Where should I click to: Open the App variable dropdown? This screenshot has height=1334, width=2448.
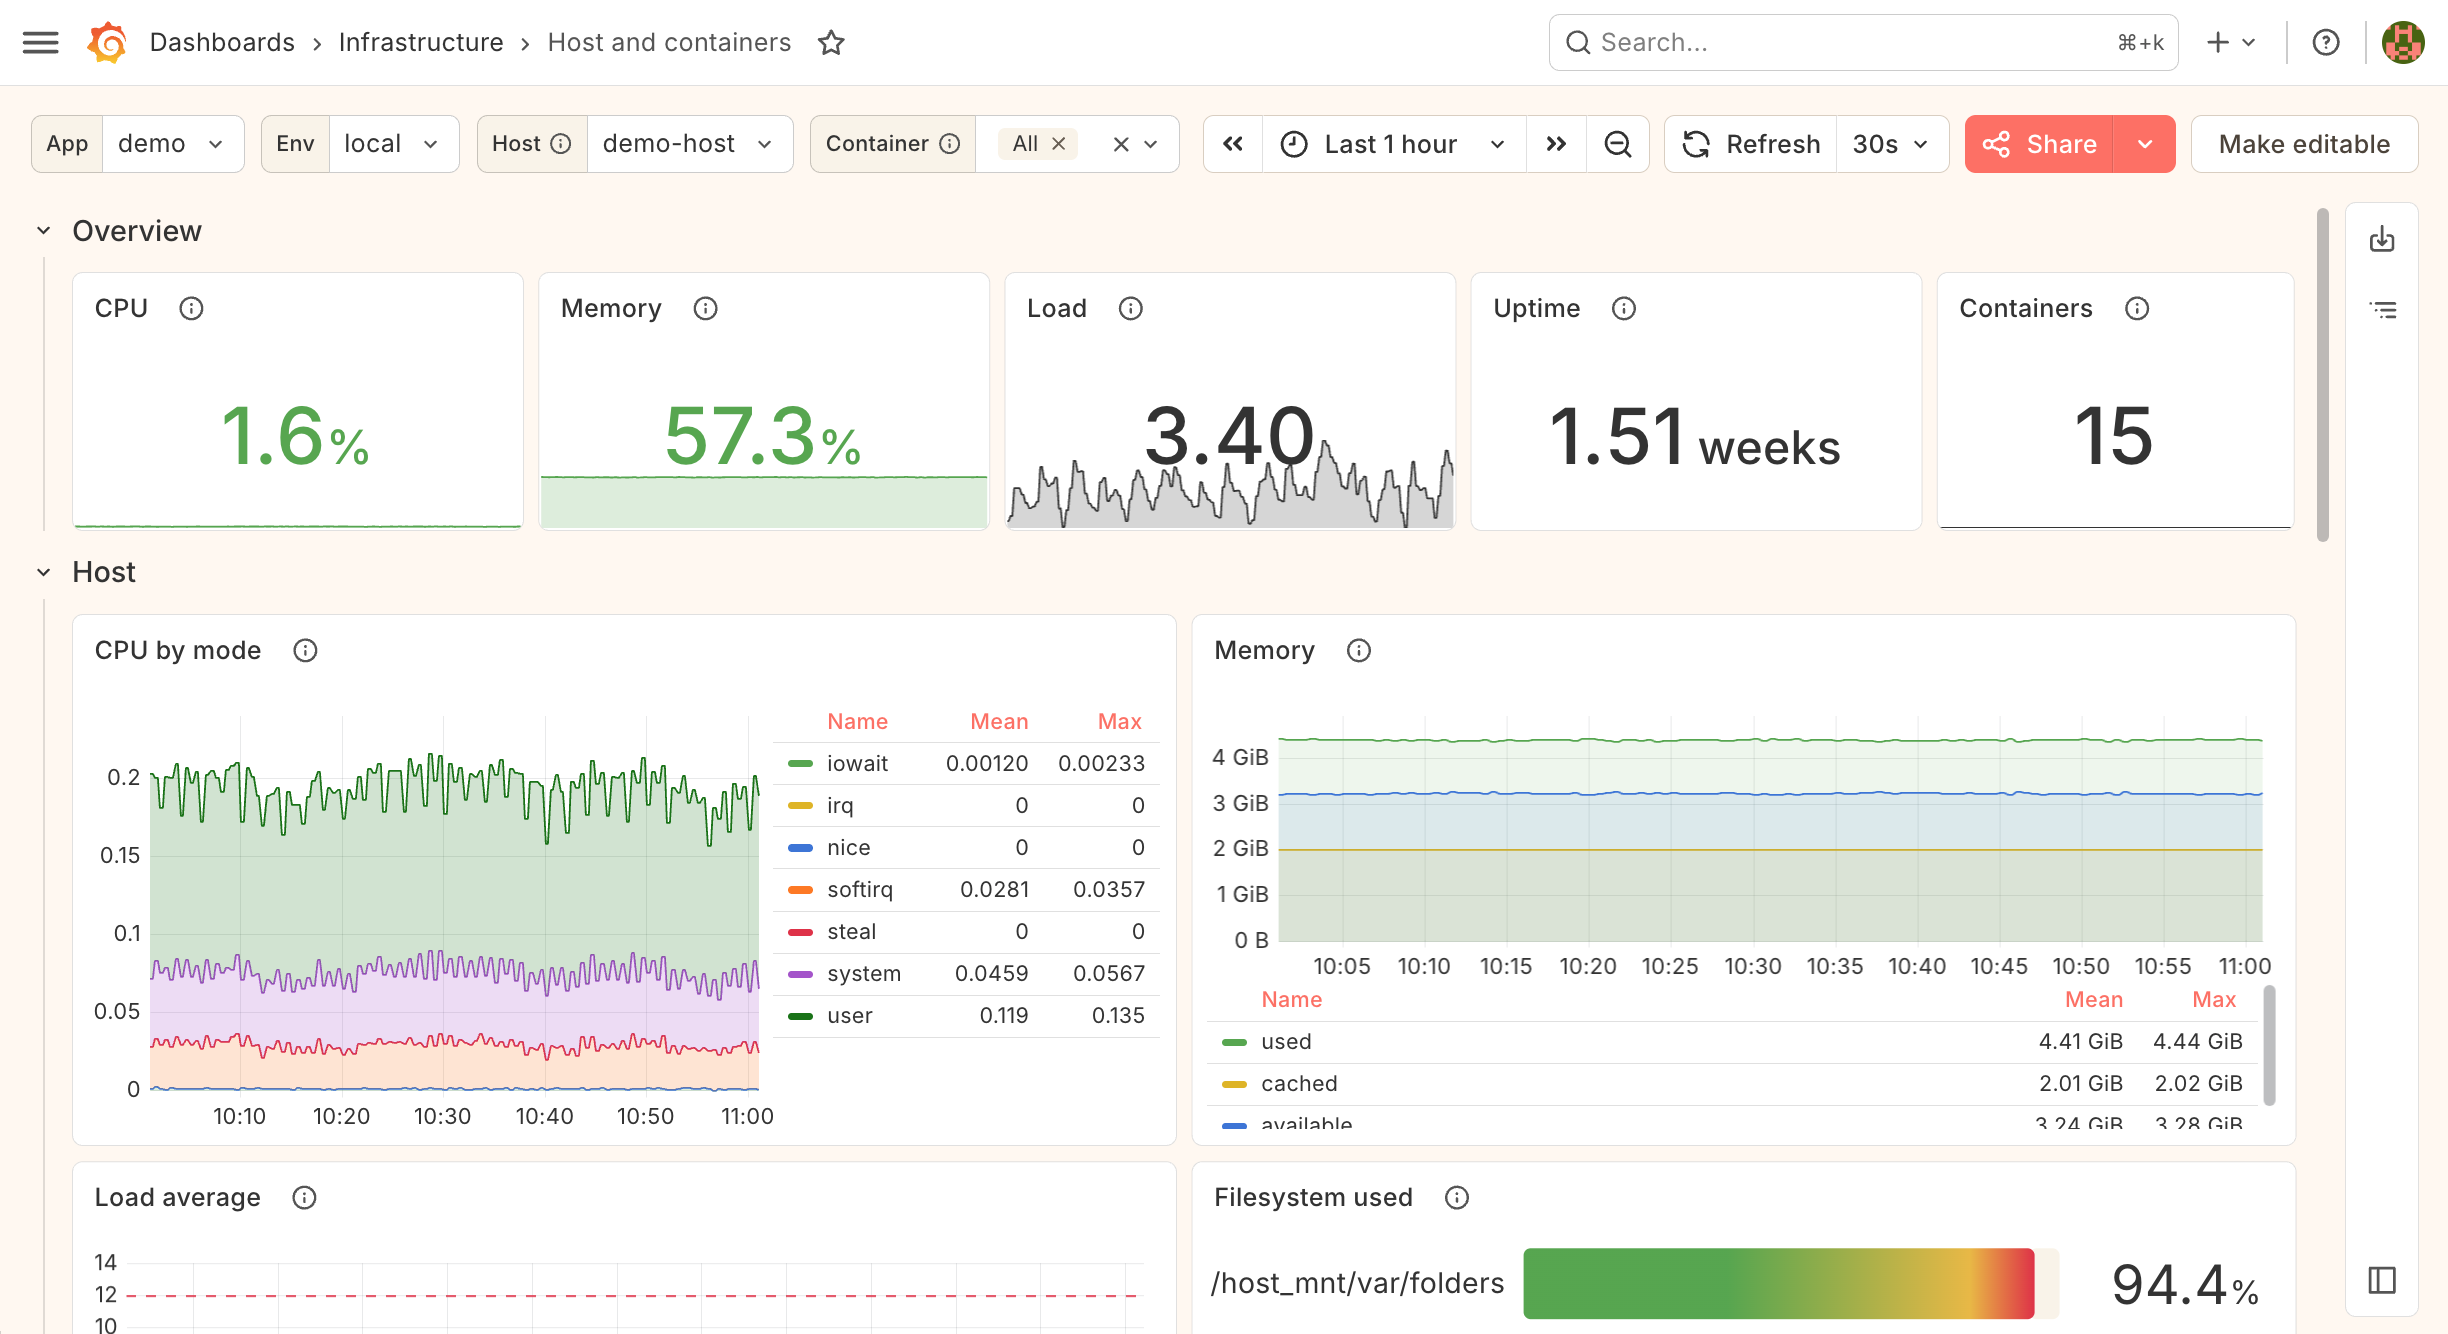pos(173,144)
